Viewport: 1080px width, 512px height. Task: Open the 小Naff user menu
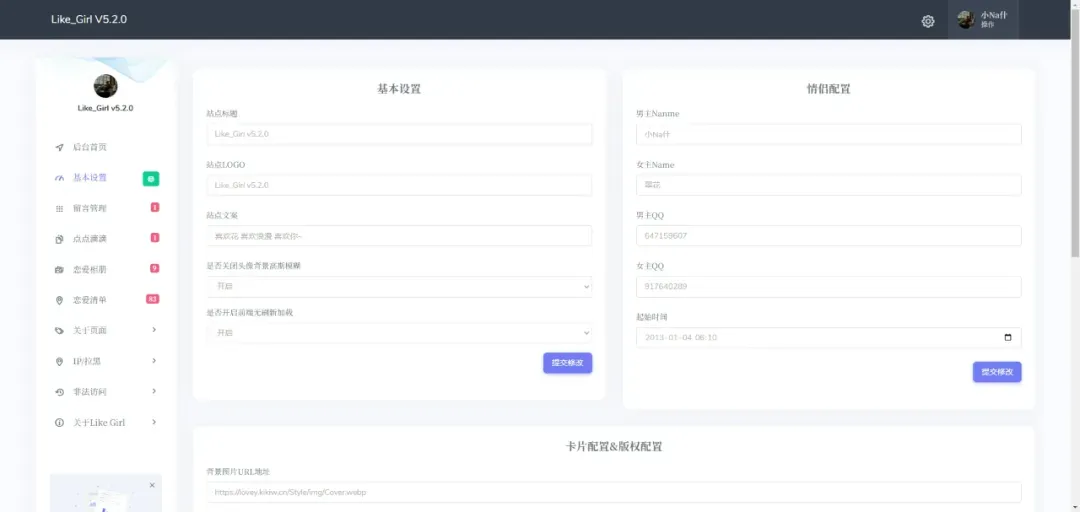click(983, 20)
